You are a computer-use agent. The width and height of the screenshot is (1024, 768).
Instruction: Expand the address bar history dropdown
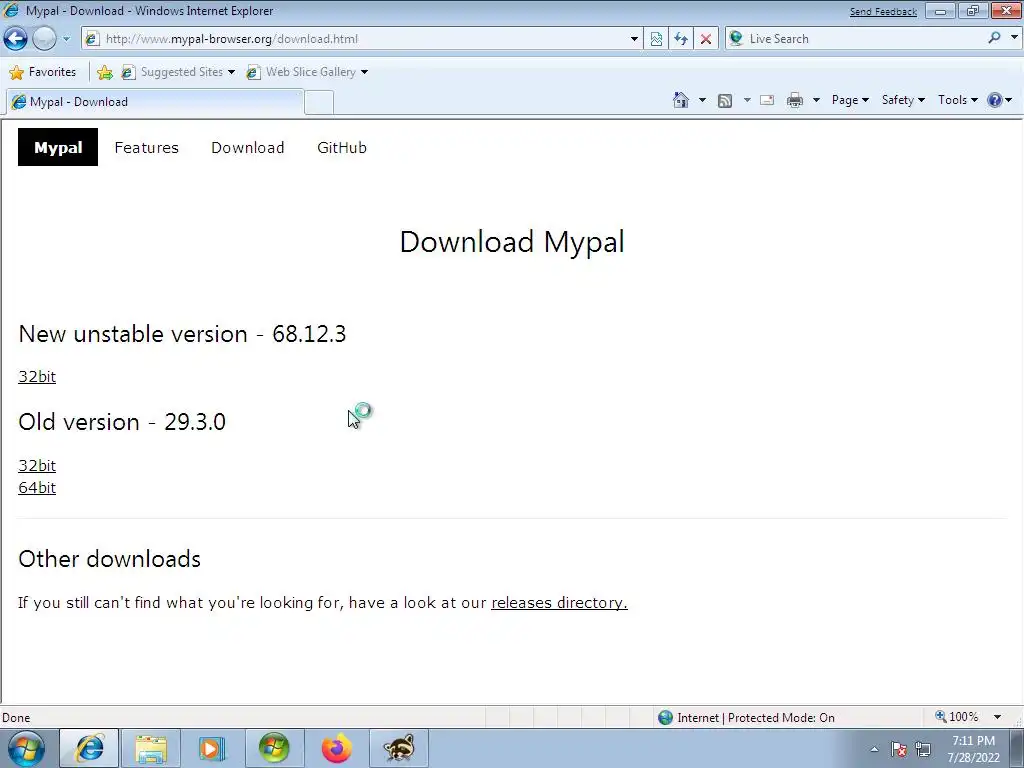coord(634,39)
